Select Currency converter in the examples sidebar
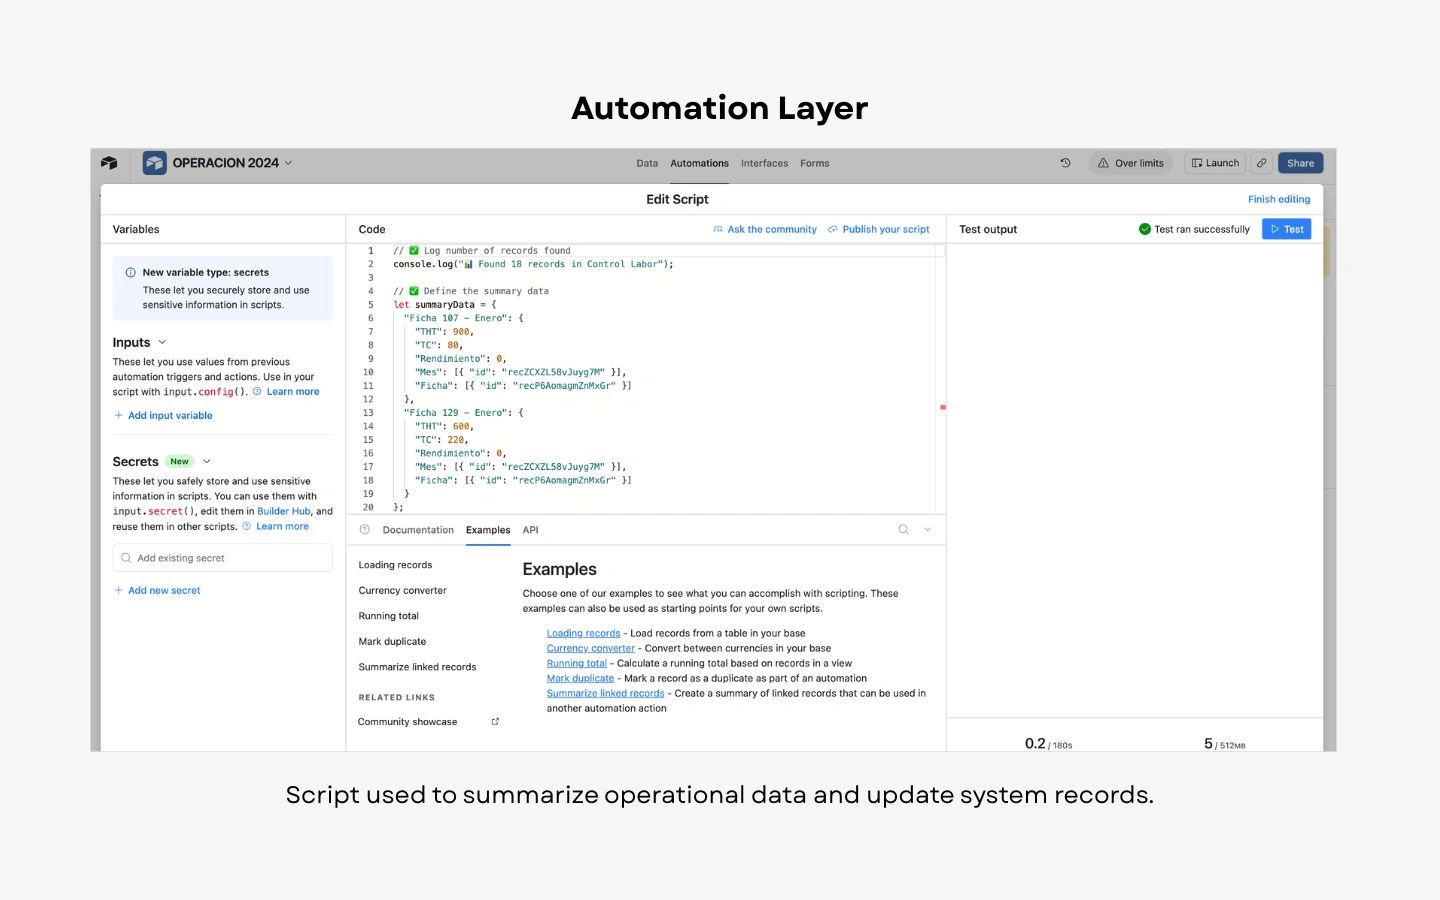Screen dimensions: 1440x900 [403, 591]
